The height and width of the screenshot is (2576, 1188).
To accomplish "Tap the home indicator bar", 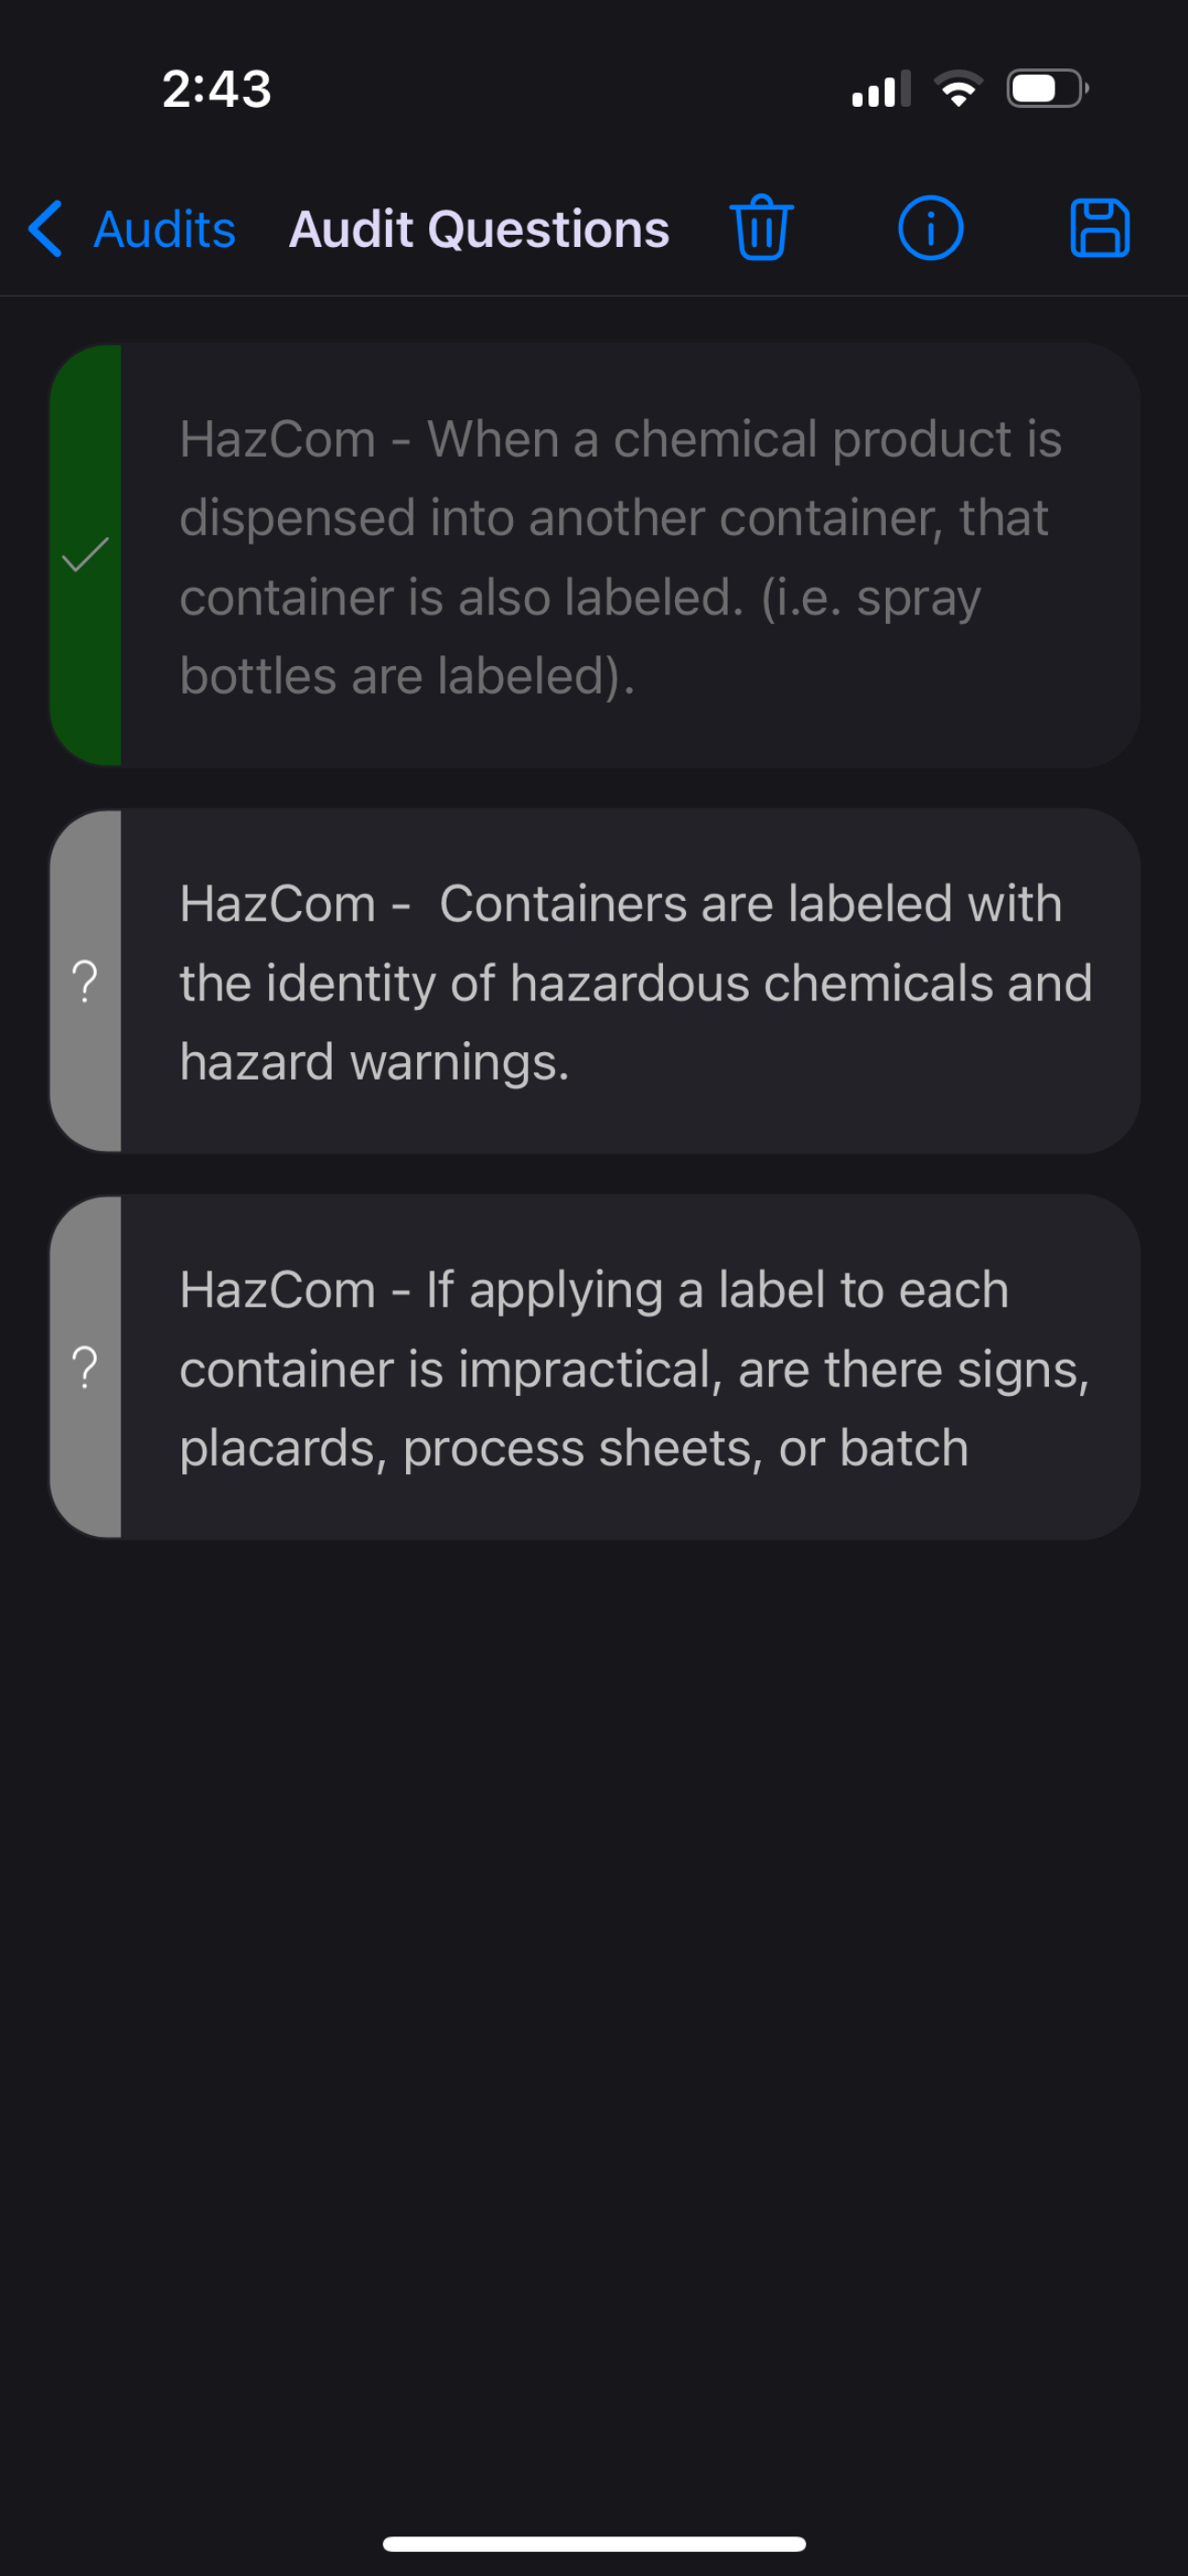I will (594, 2543).
